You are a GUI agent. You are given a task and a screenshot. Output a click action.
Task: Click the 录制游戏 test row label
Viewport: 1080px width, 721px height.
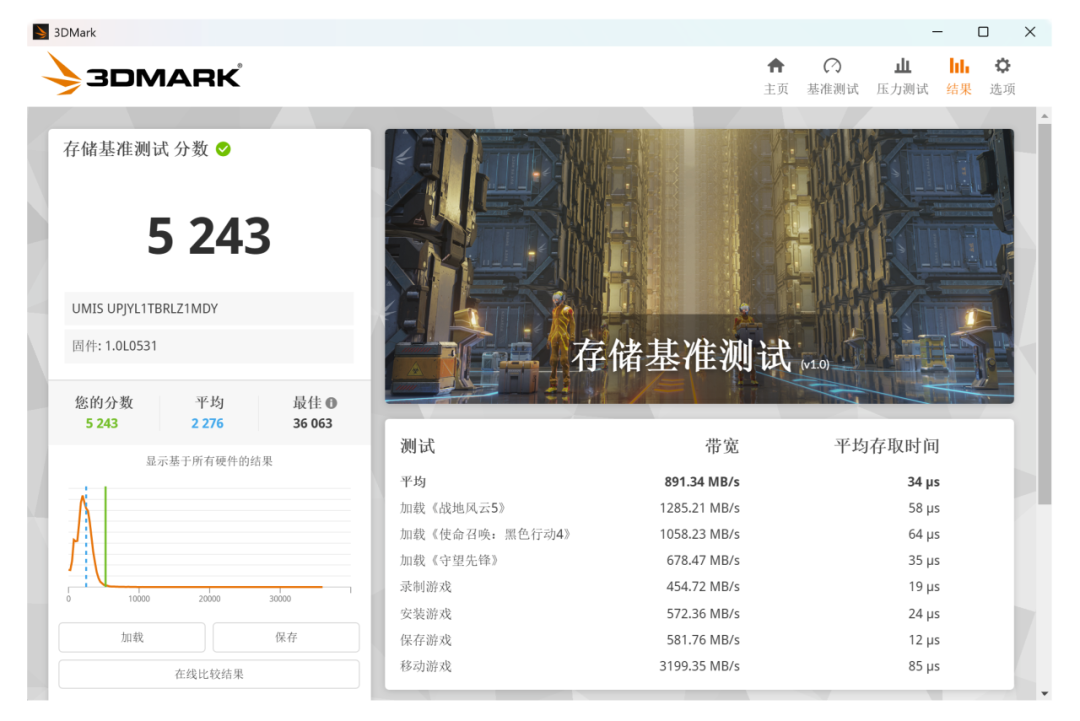[x=426, y=587]
